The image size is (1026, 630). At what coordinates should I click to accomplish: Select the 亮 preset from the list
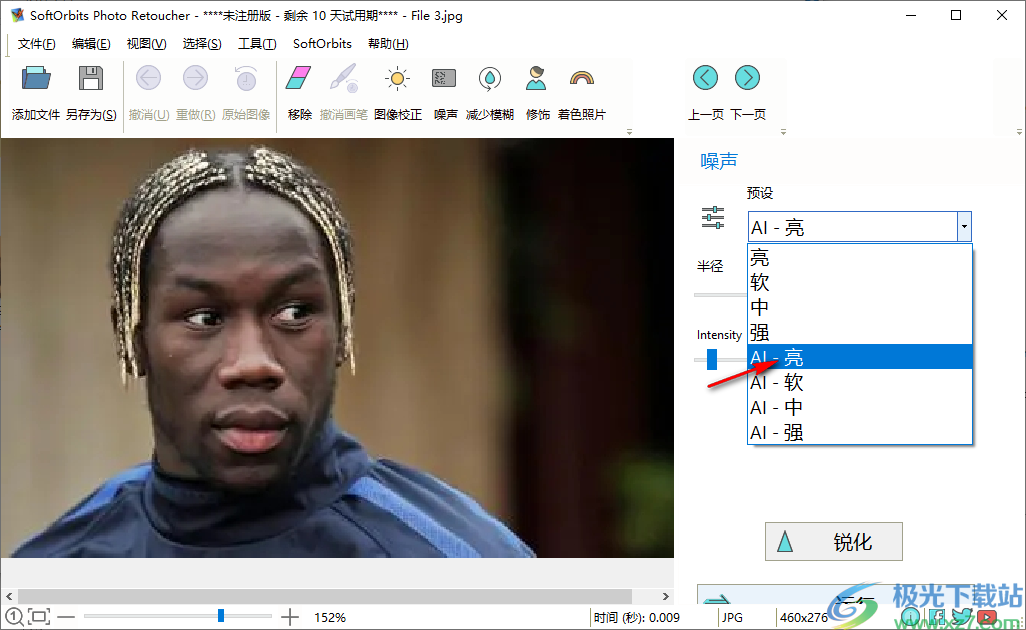point(758,257)
